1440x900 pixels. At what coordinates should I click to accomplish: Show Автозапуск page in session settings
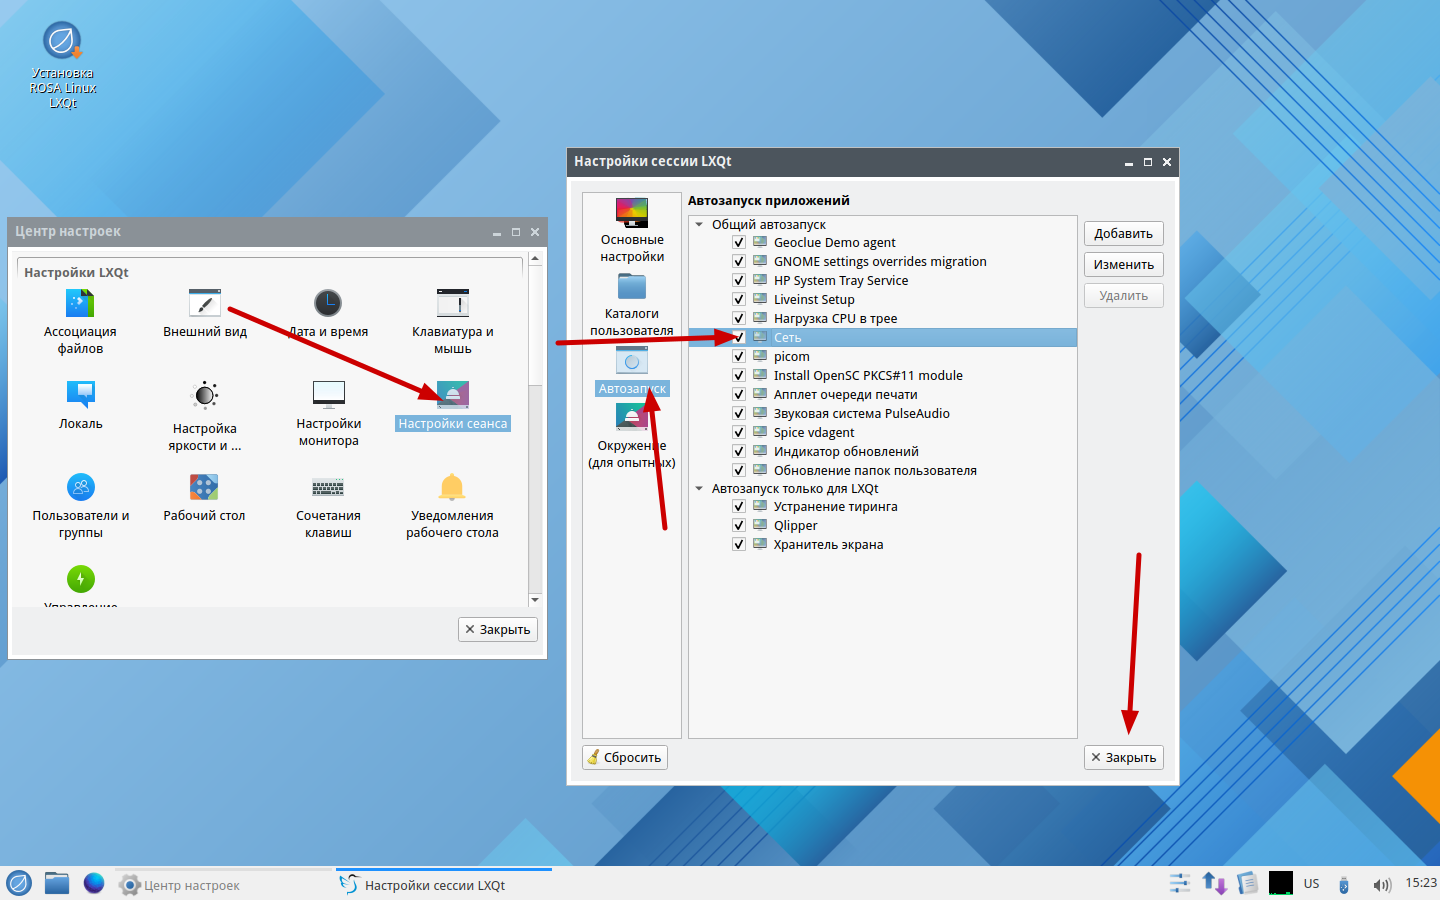pos(632,371)
